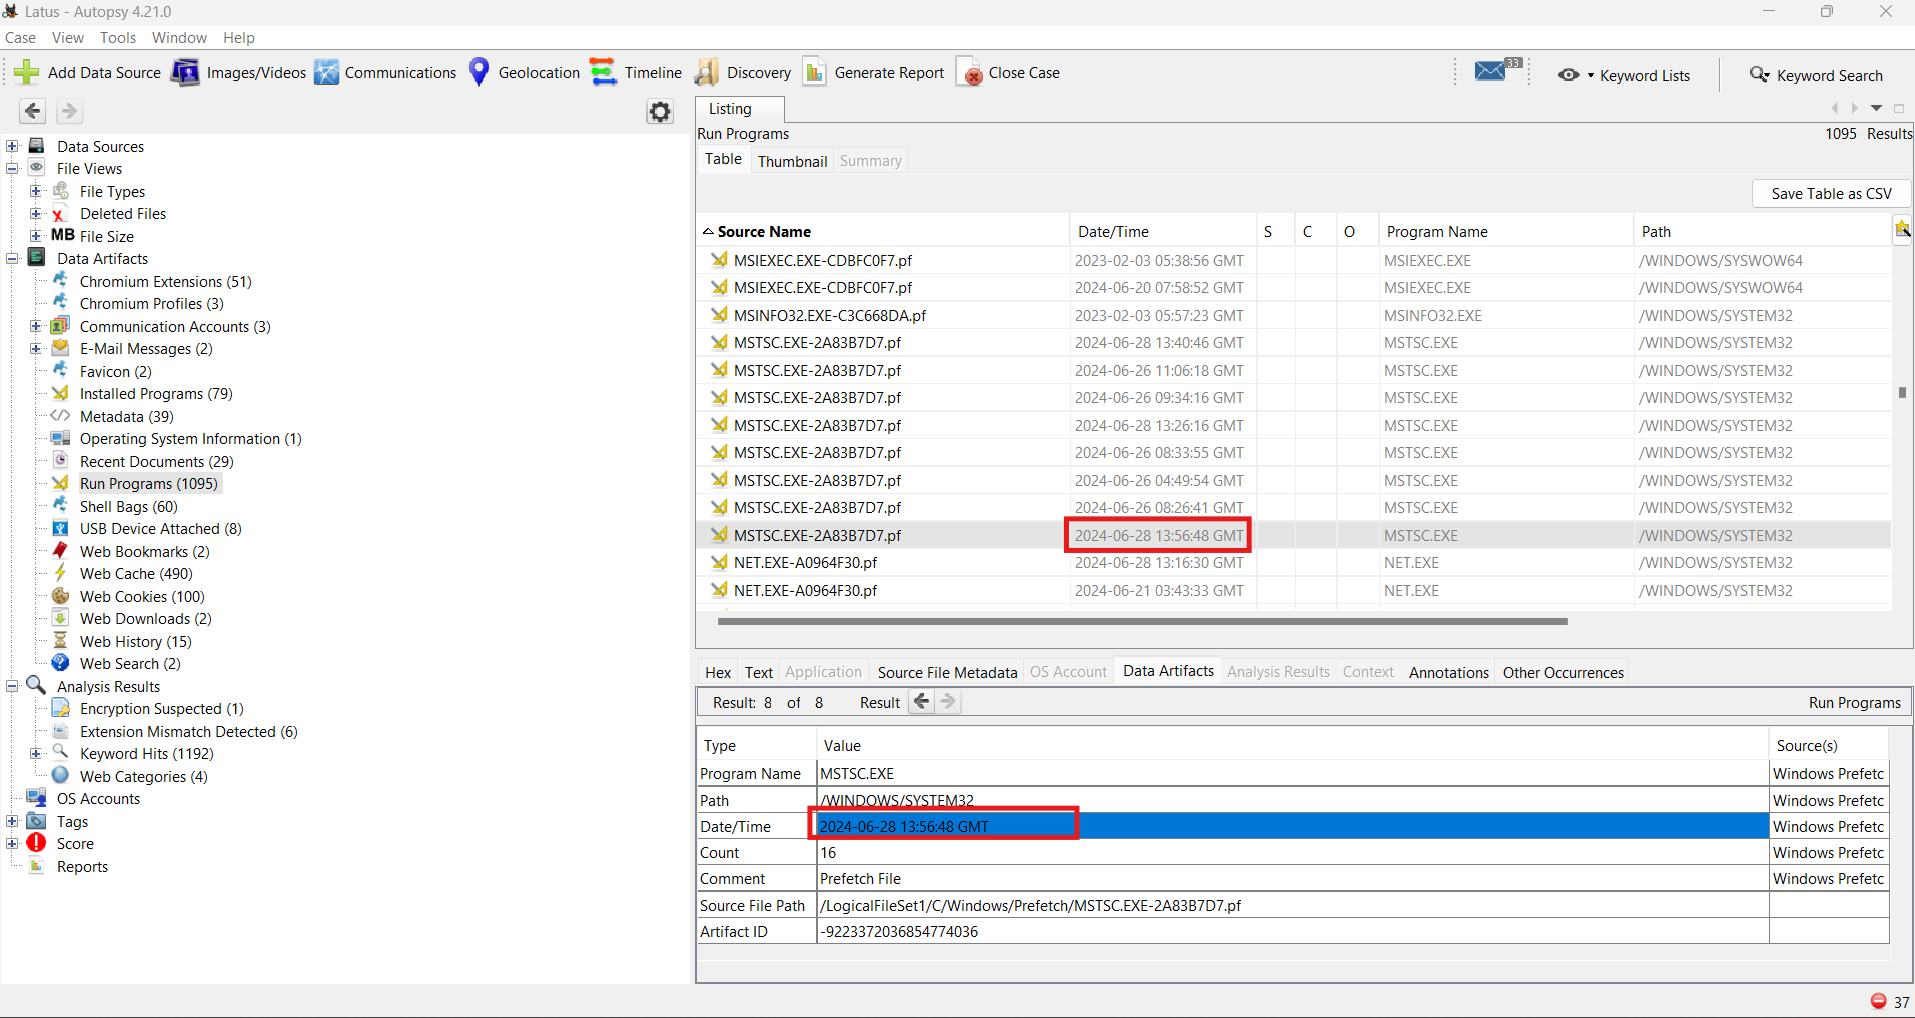Sort by the Source Name column header
Screen dimensions: 1915x1018
point(883,231)
